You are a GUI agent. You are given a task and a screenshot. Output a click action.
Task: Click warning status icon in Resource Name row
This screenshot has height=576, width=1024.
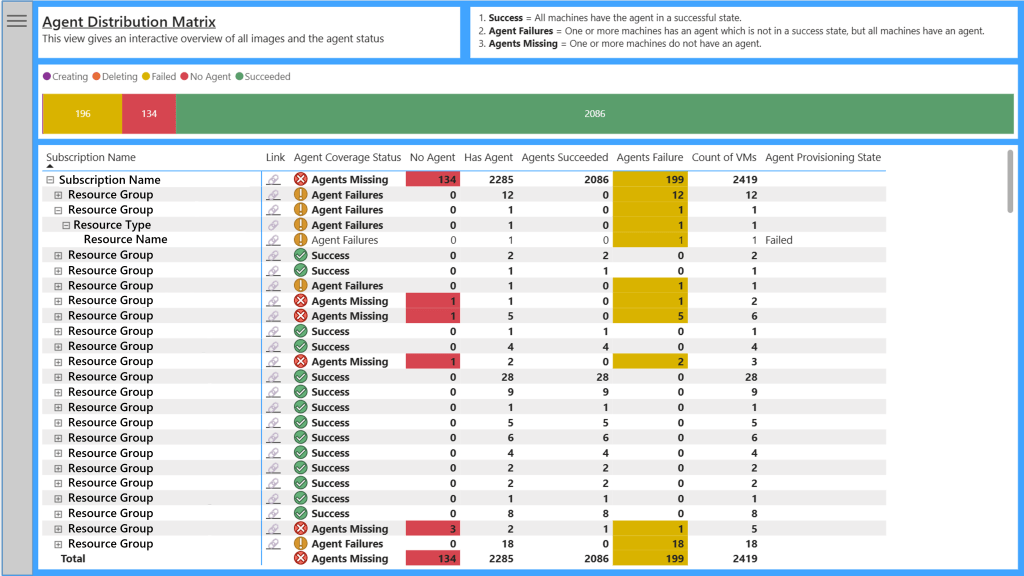click(x=301, y=240)
